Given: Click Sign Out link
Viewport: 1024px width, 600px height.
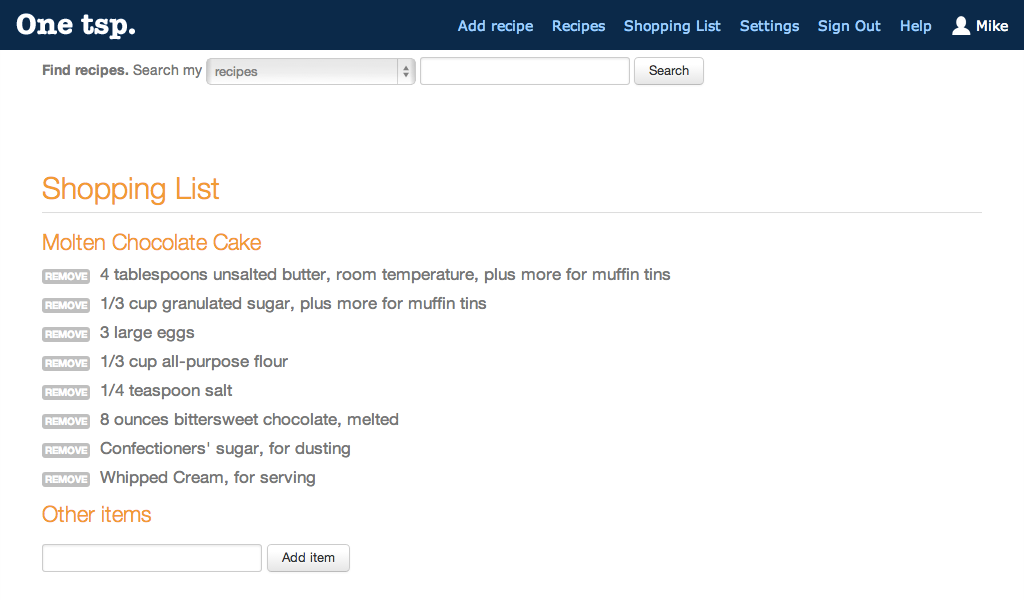Looking at the screenshot, I should (849, 26).
